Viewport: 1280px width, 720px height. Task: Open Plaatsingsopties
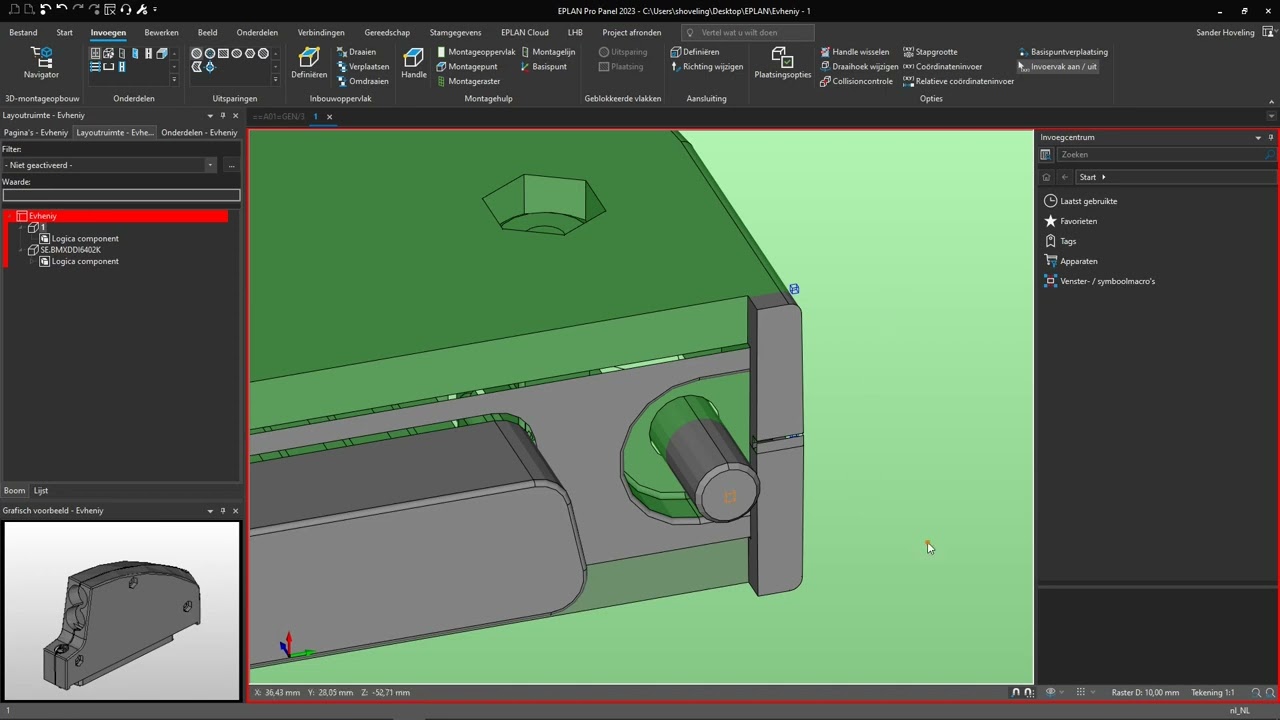783,64
